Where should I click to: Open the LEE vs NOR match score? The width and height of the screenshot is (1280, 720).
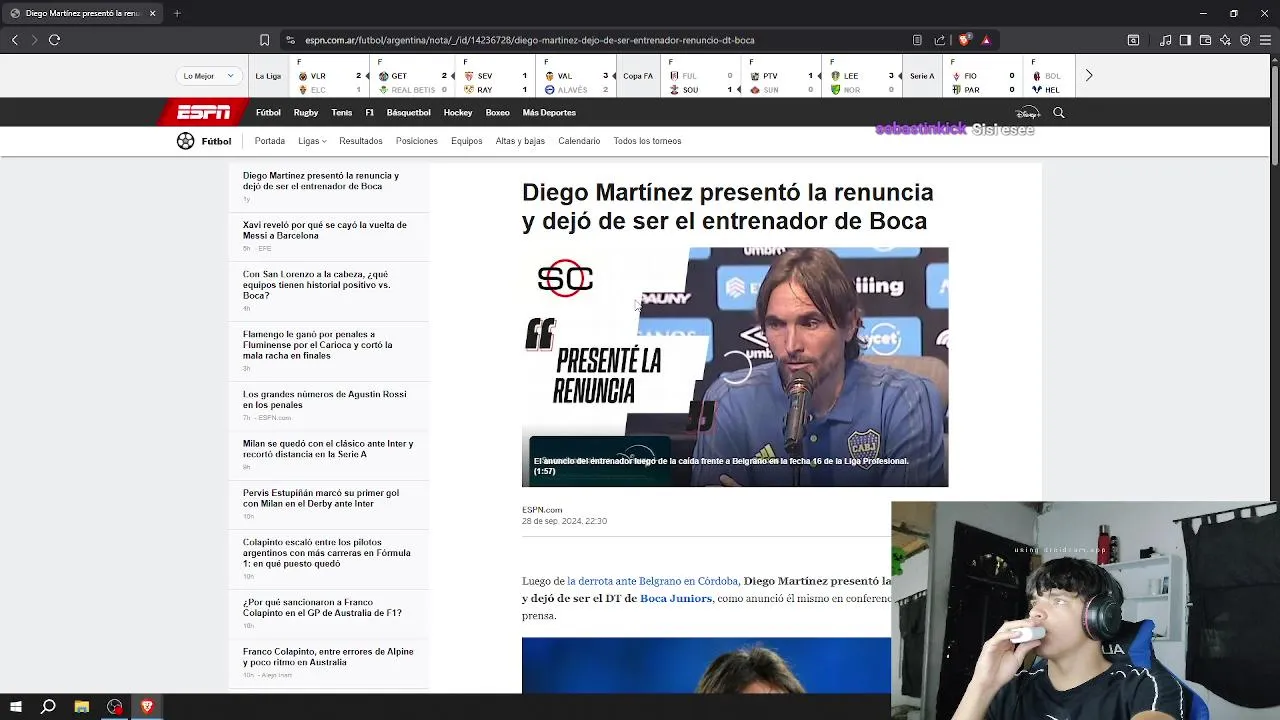863,76
